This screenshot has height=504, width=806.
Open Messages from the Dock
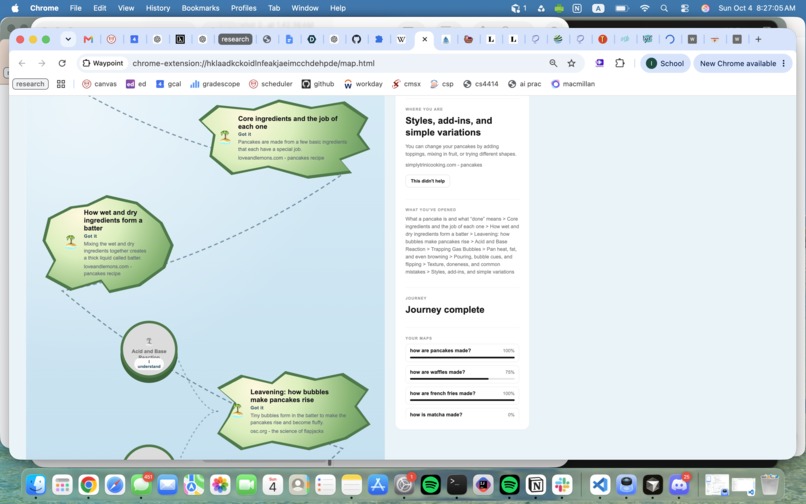click(x=141, y=484)
